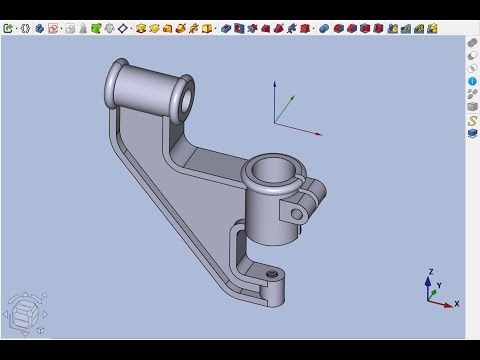480x360 pixels.
Task: Click the blue Boolean operation icon
Action: (x=324, y=29)
